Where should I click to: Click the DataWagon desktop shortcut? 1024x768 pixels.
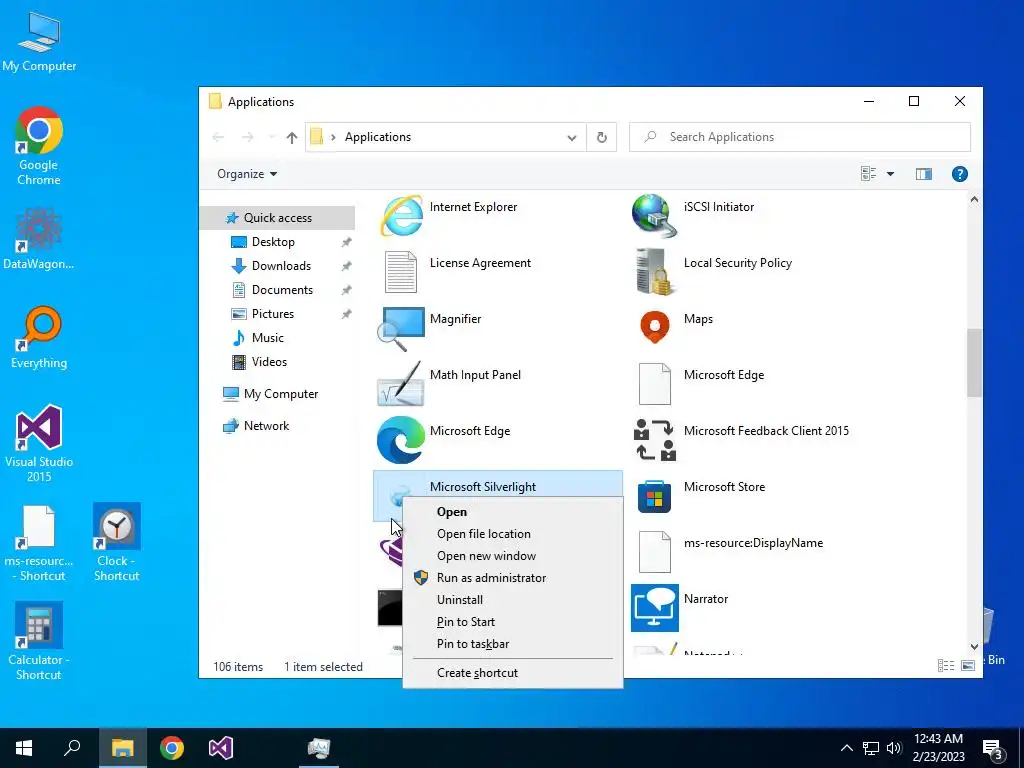point(39,239)
